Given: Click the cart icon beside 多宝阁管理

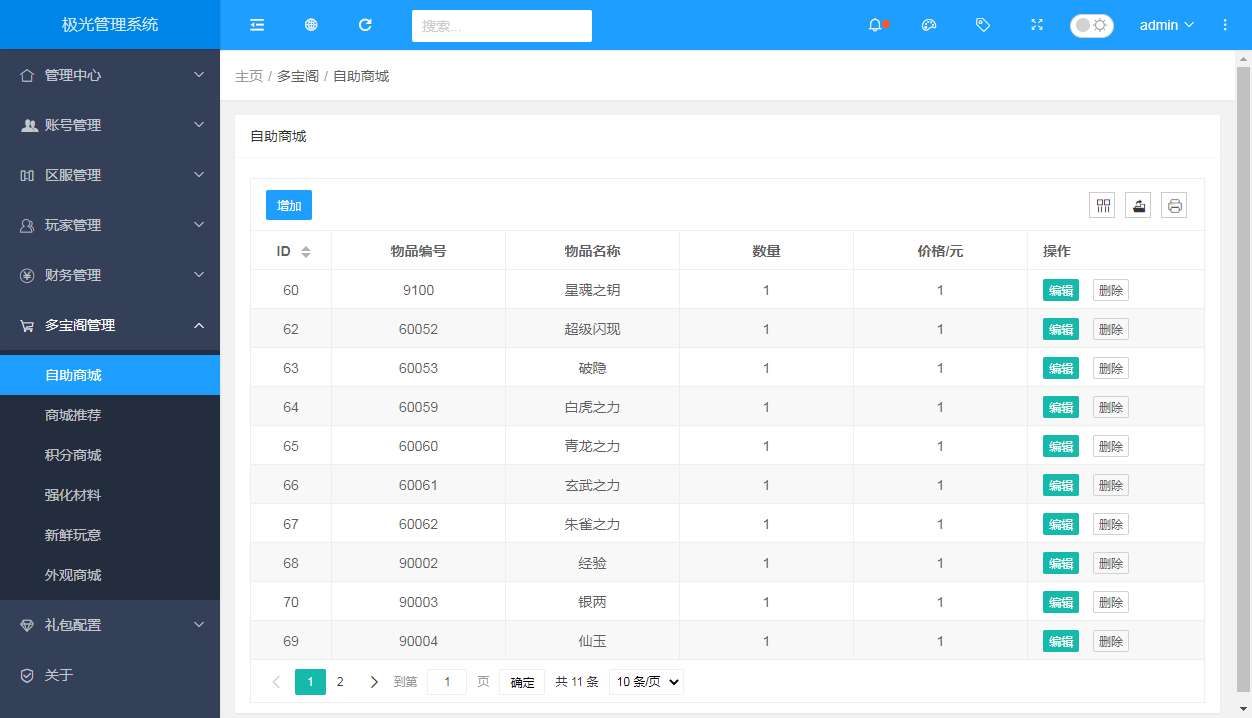Looking at the screenshot, I should click(27, 325).
